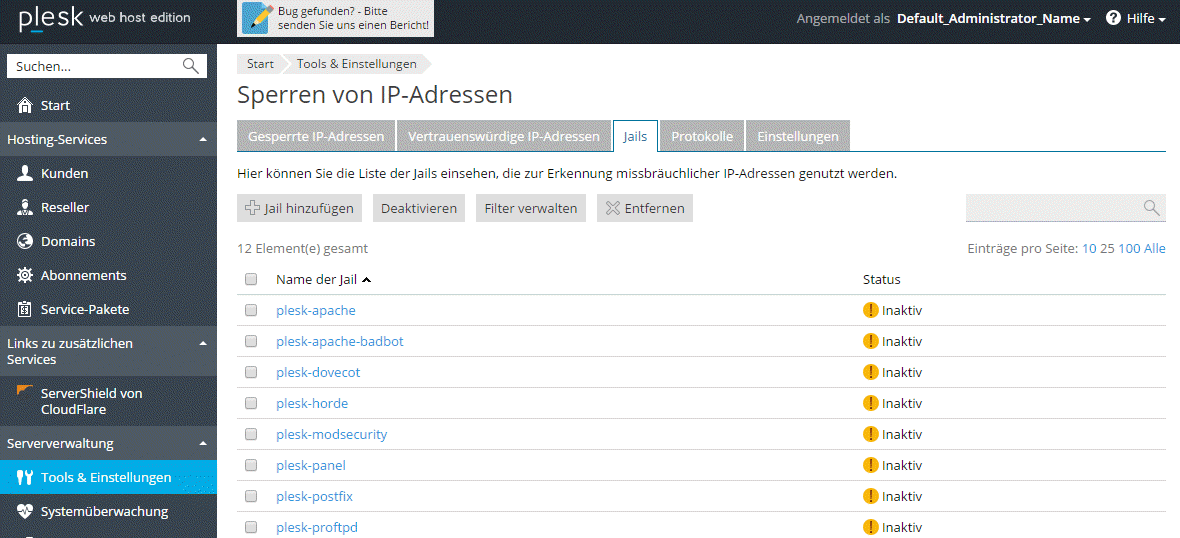This screenshot has width=1180, height=538.
Task: Click the warning icon for plesk-panel
Action: point(871,465)
